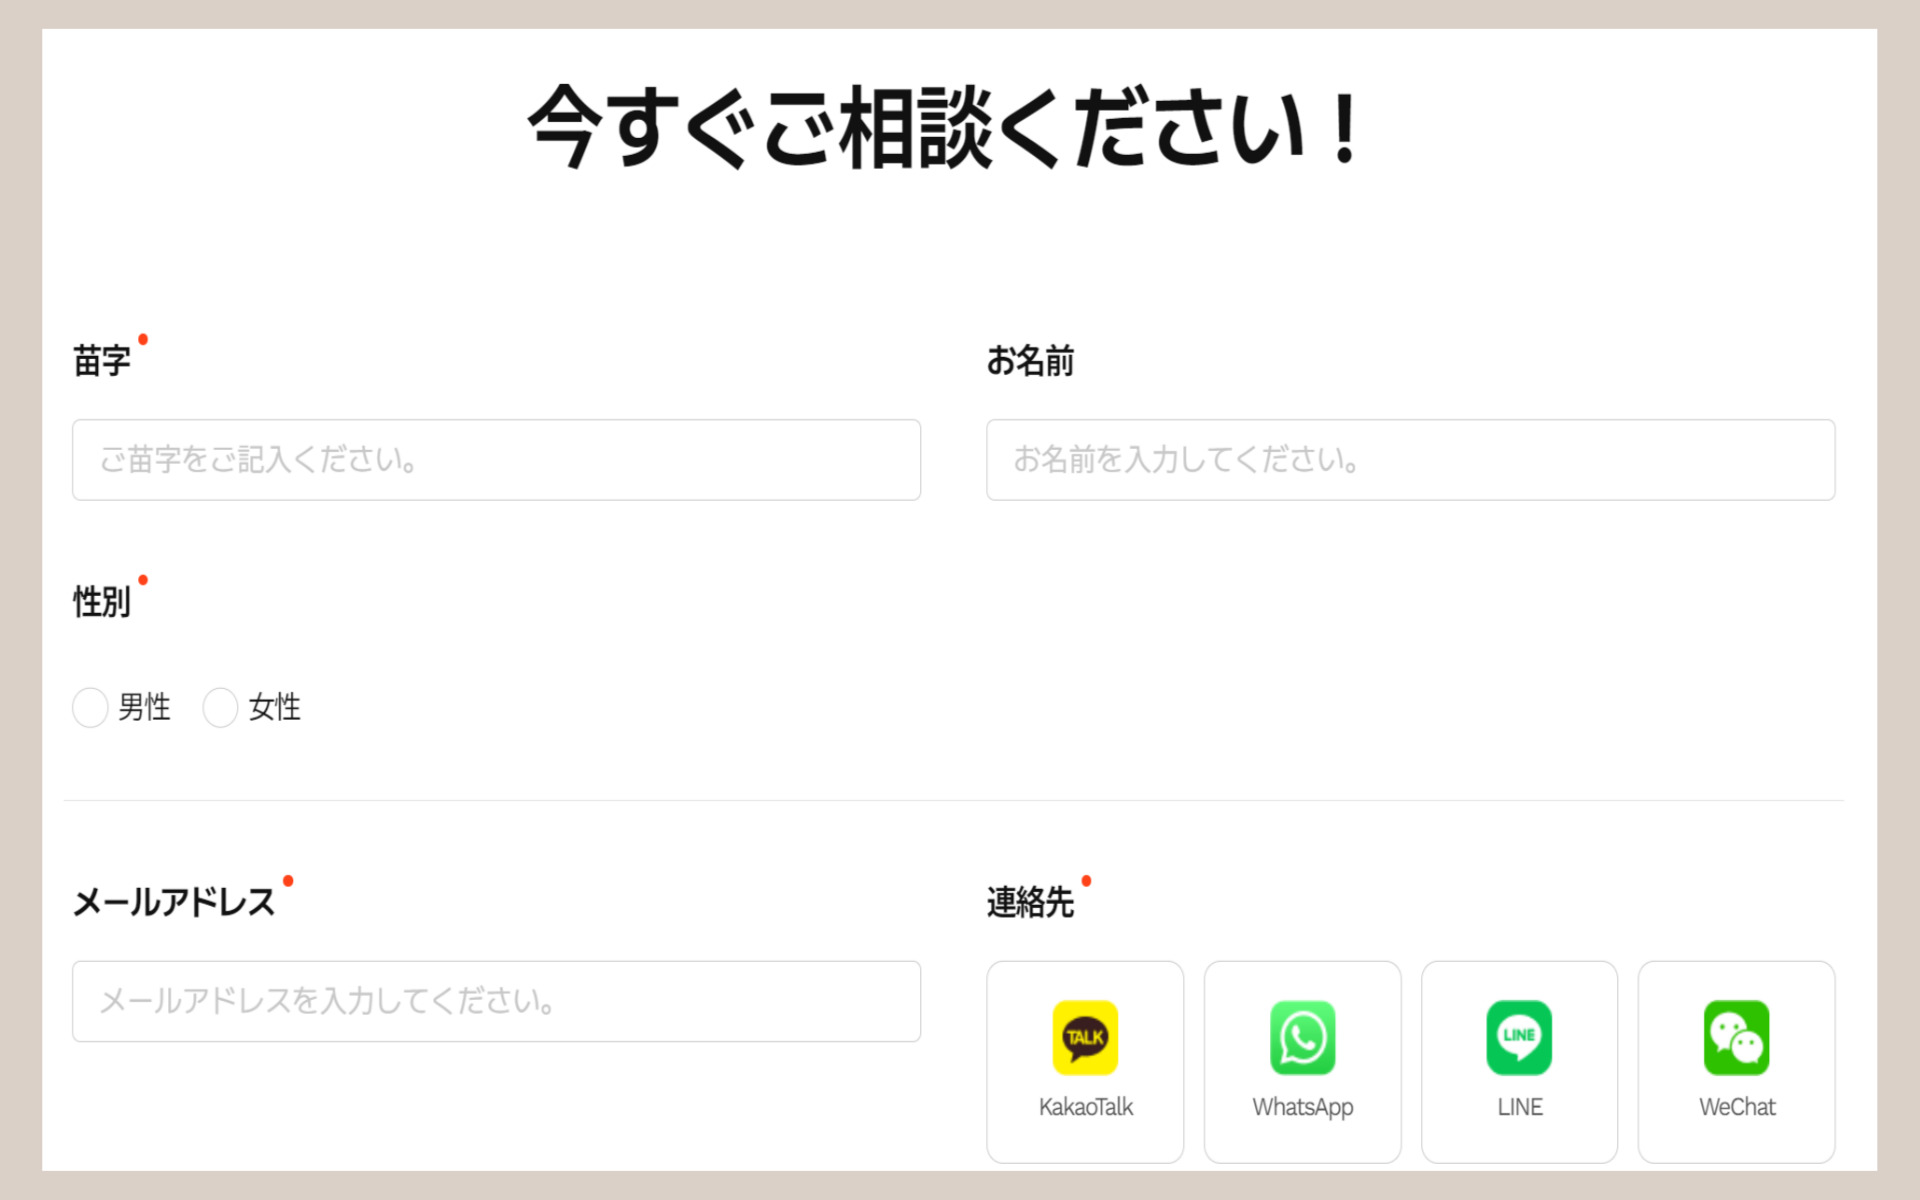Toggle 性別 required field selection
Viewport: 1920px width, 1200px height.
(x=88, y=708)
